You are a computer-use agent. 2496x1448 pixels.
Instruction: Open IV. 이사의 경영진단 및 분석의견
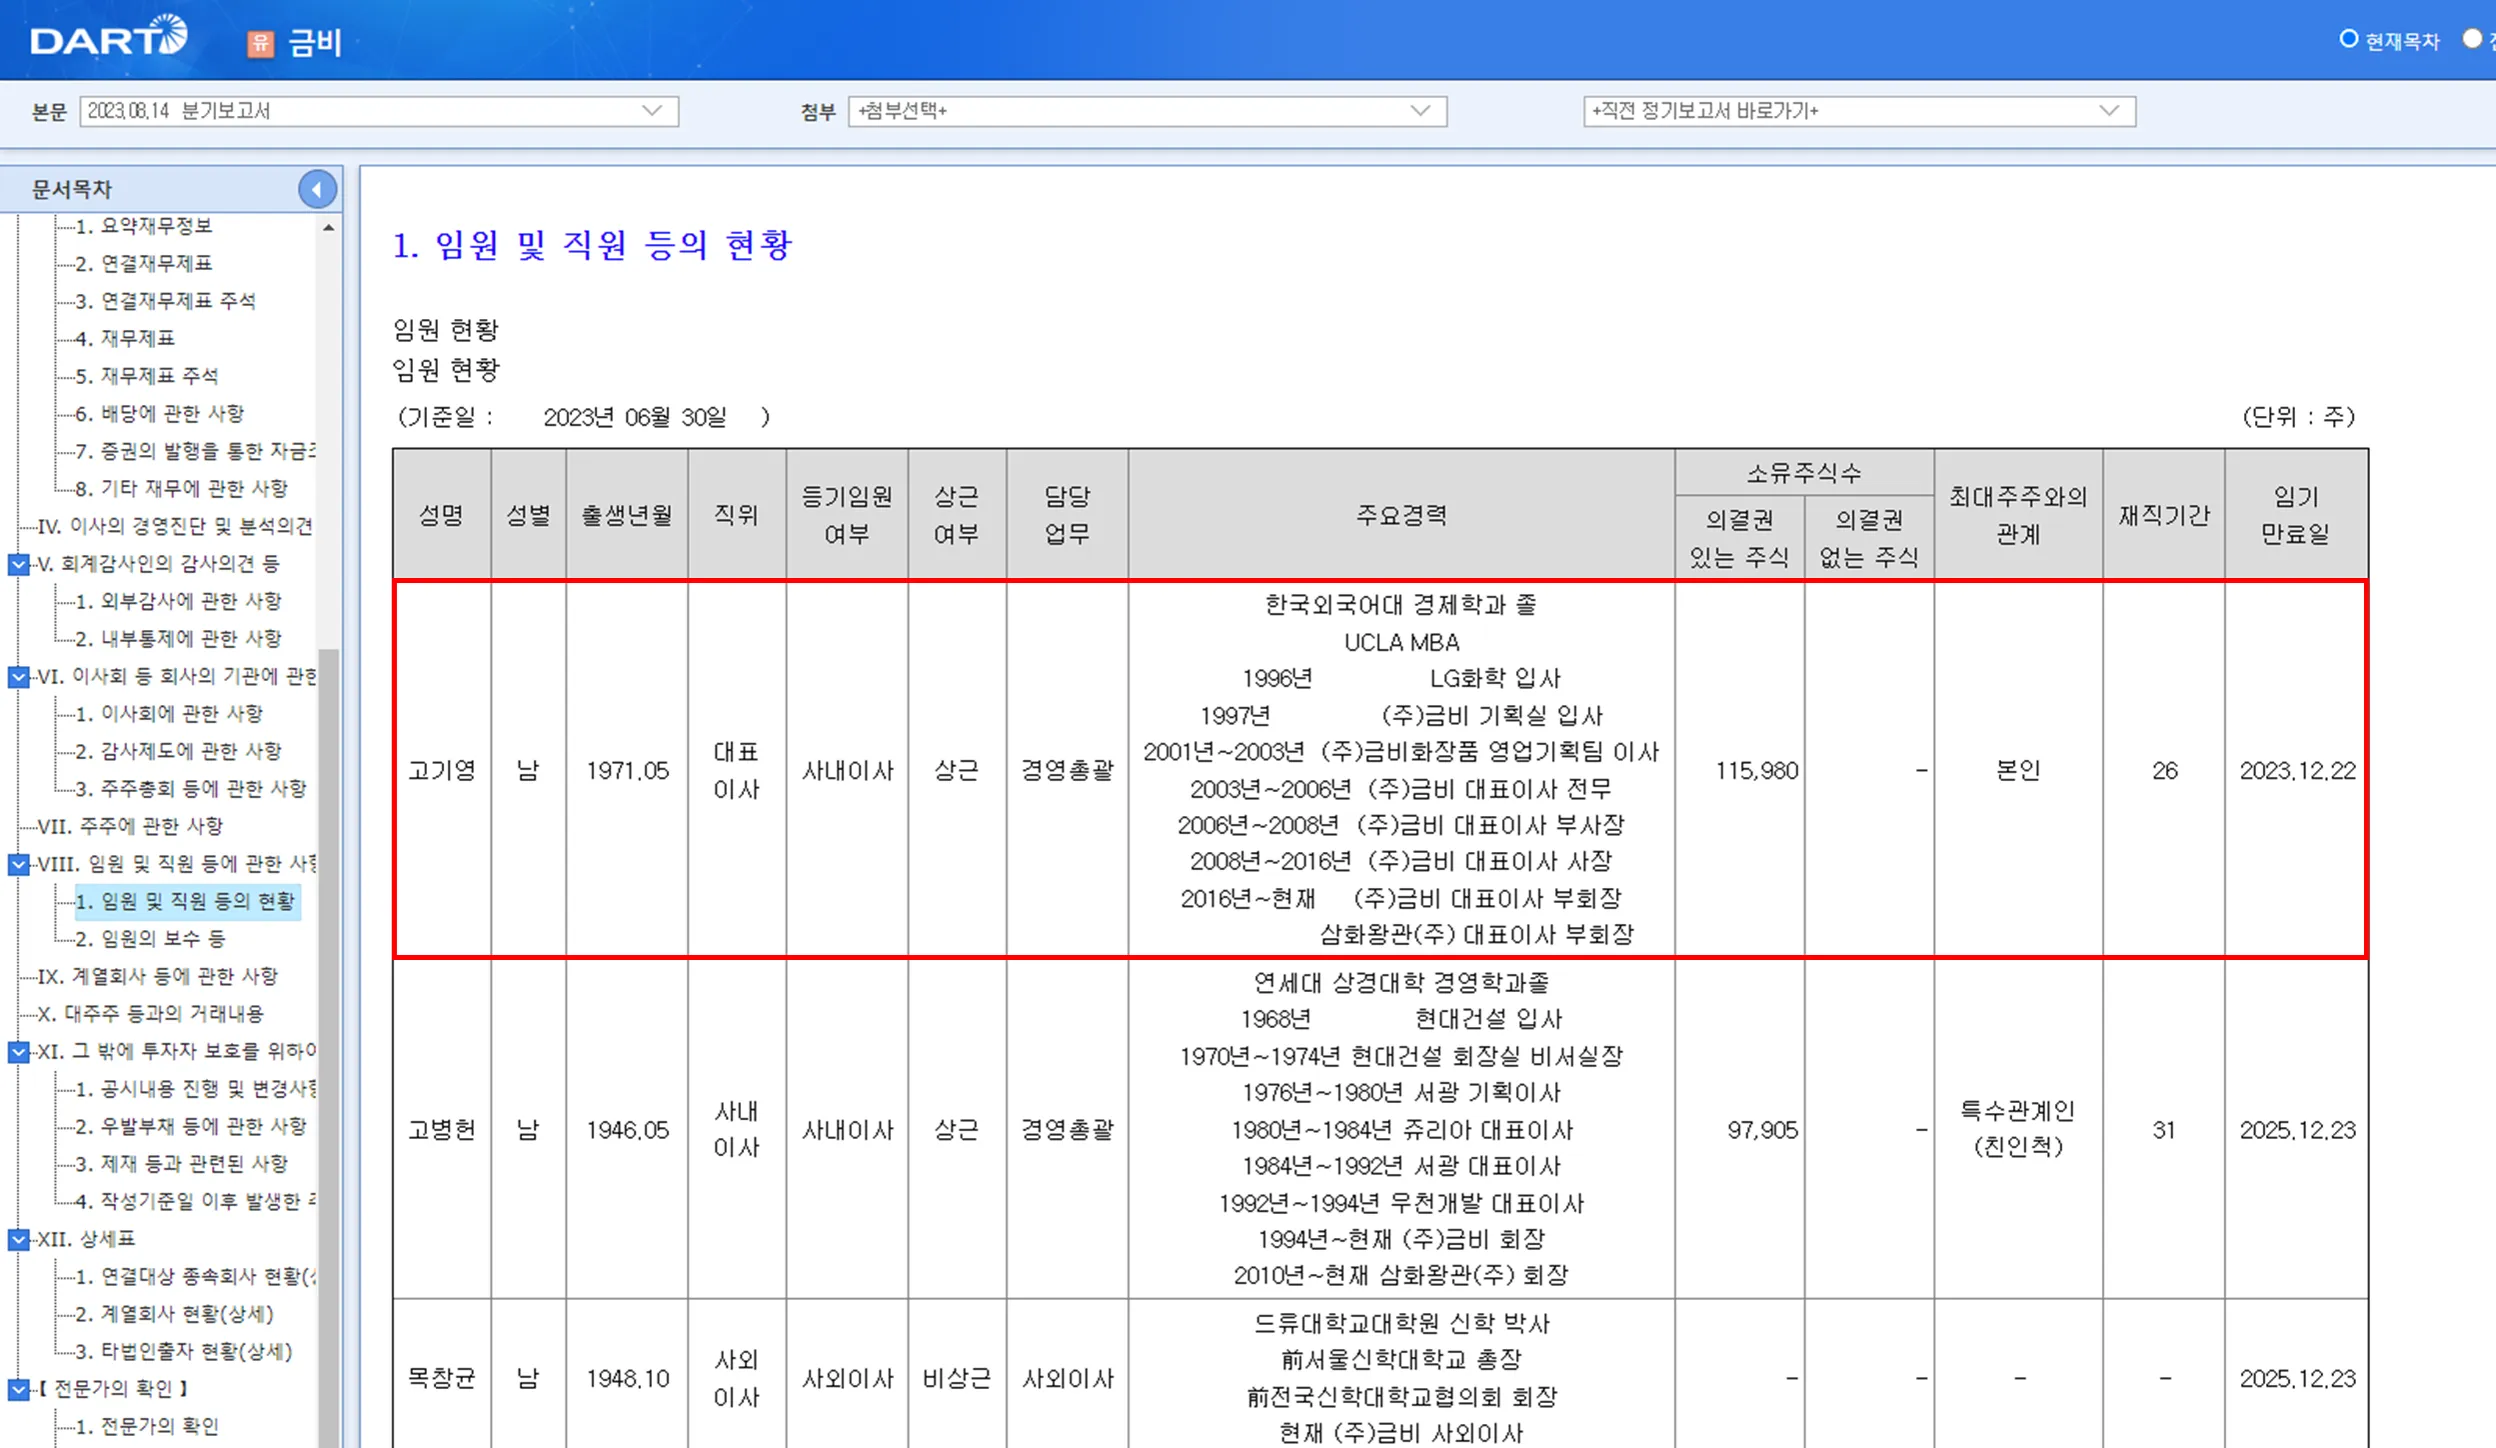click(x=176, y=526)
